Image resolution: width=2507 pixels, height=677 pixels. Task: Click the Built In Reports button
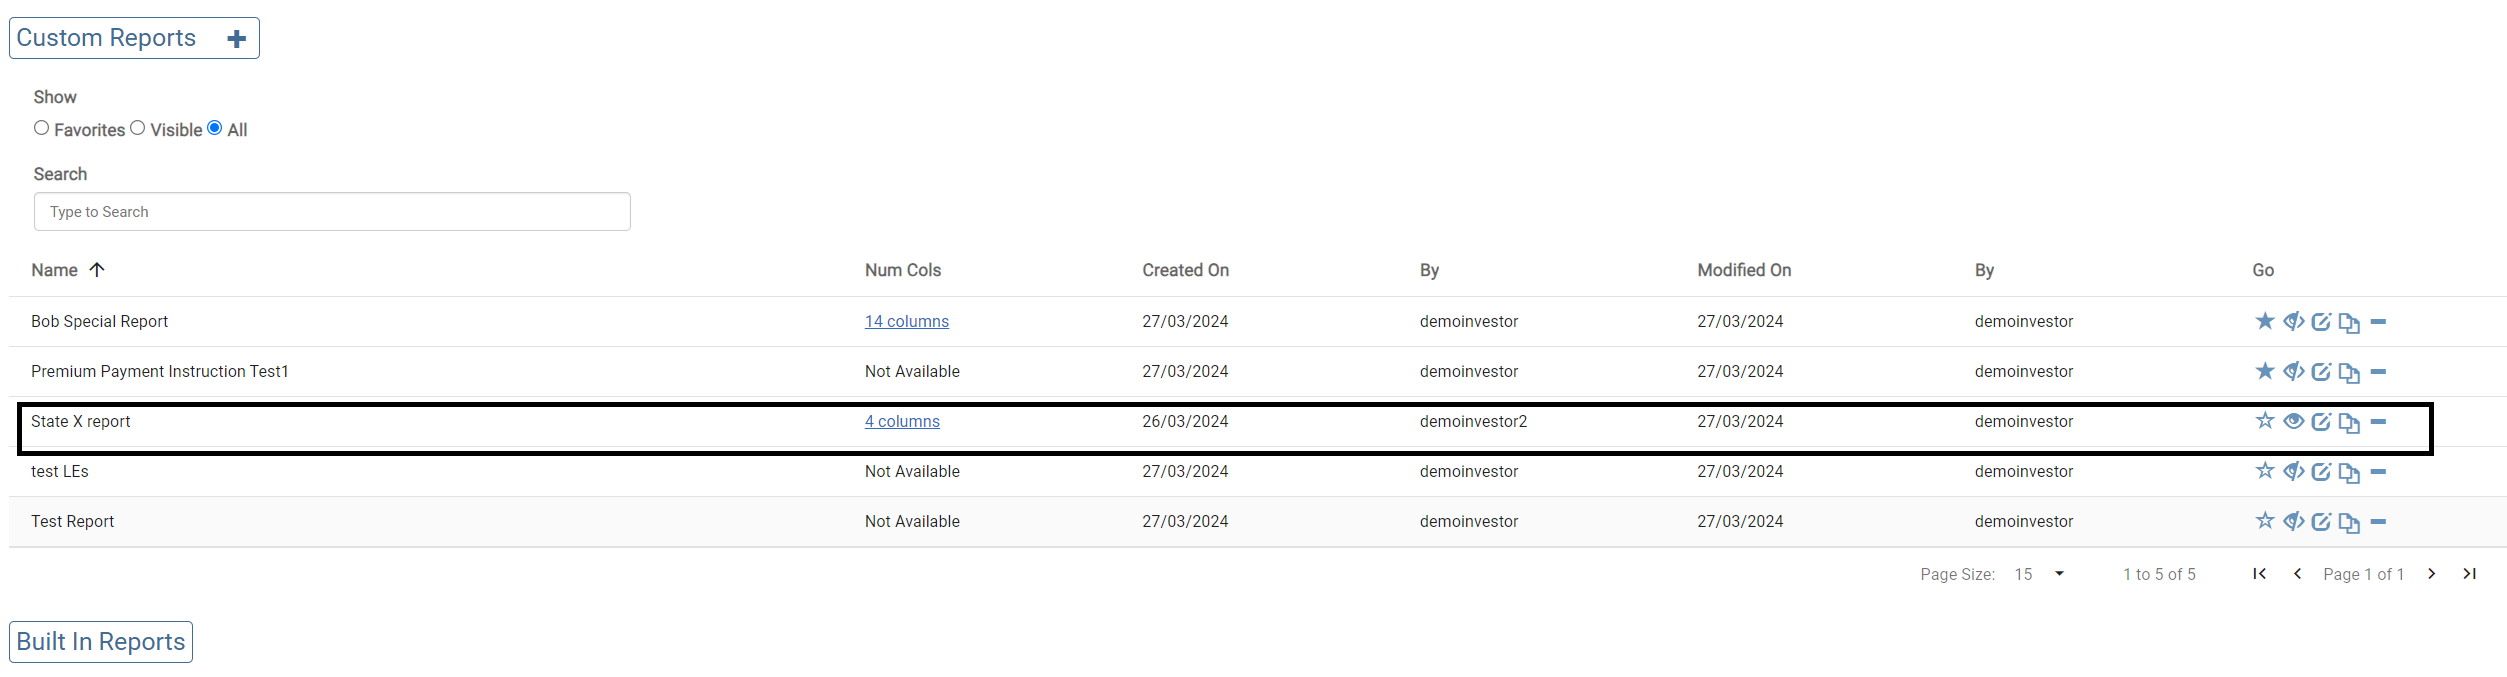point(101,642)
